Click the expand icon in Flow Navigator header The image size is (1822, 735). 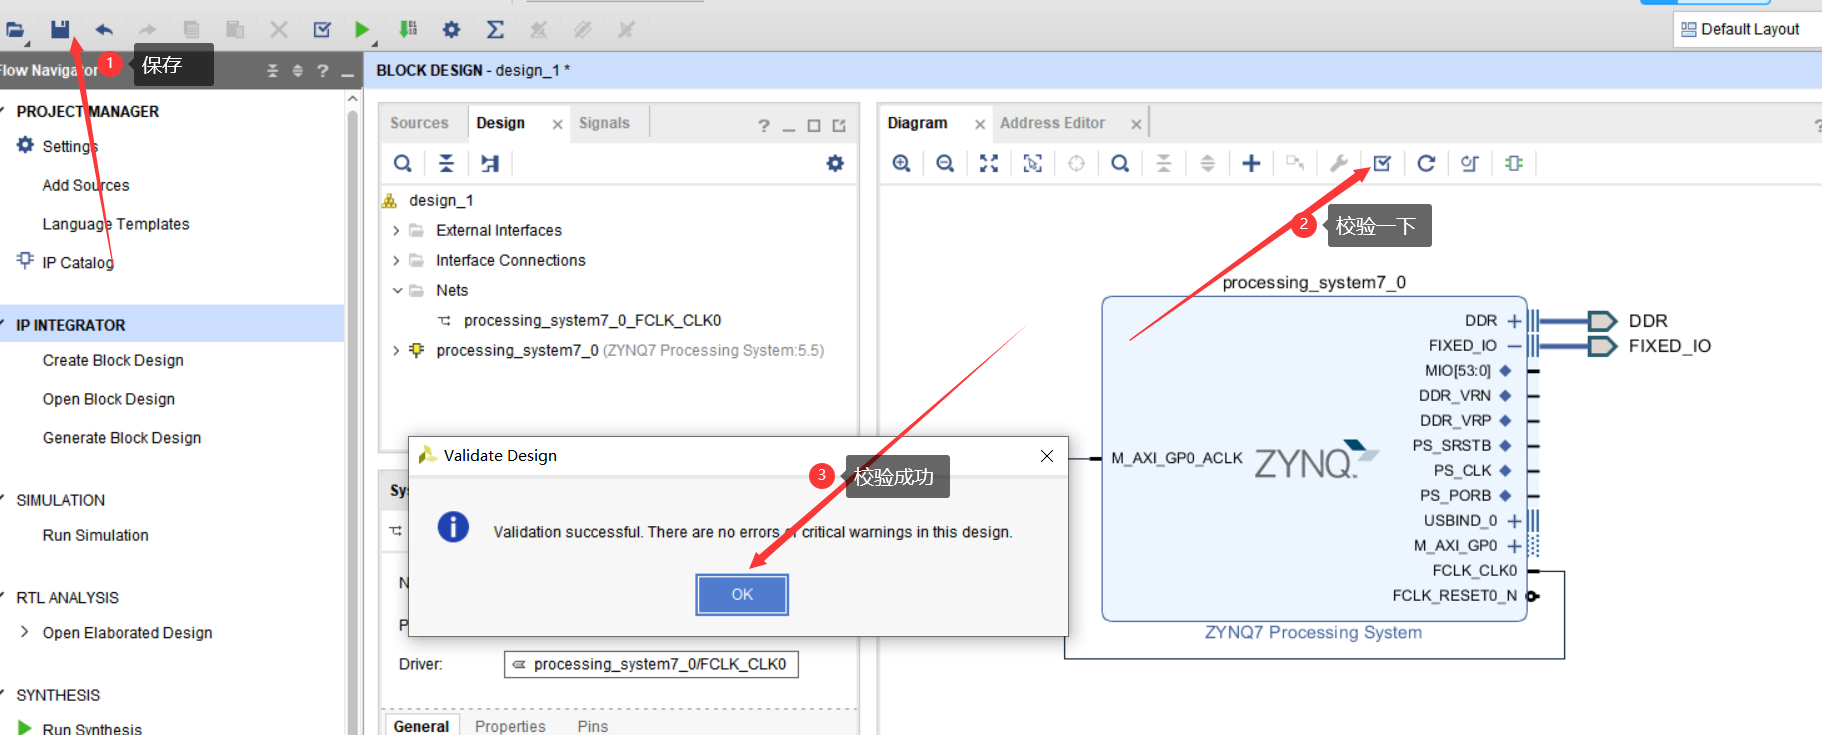click(x=297, y=71)
